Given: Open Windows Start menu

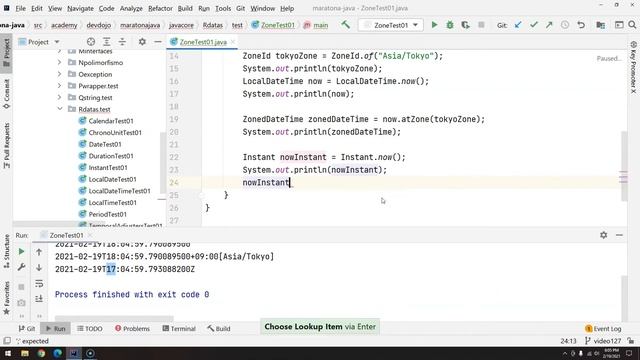Looking at the screenshot, I should [8, 353].
